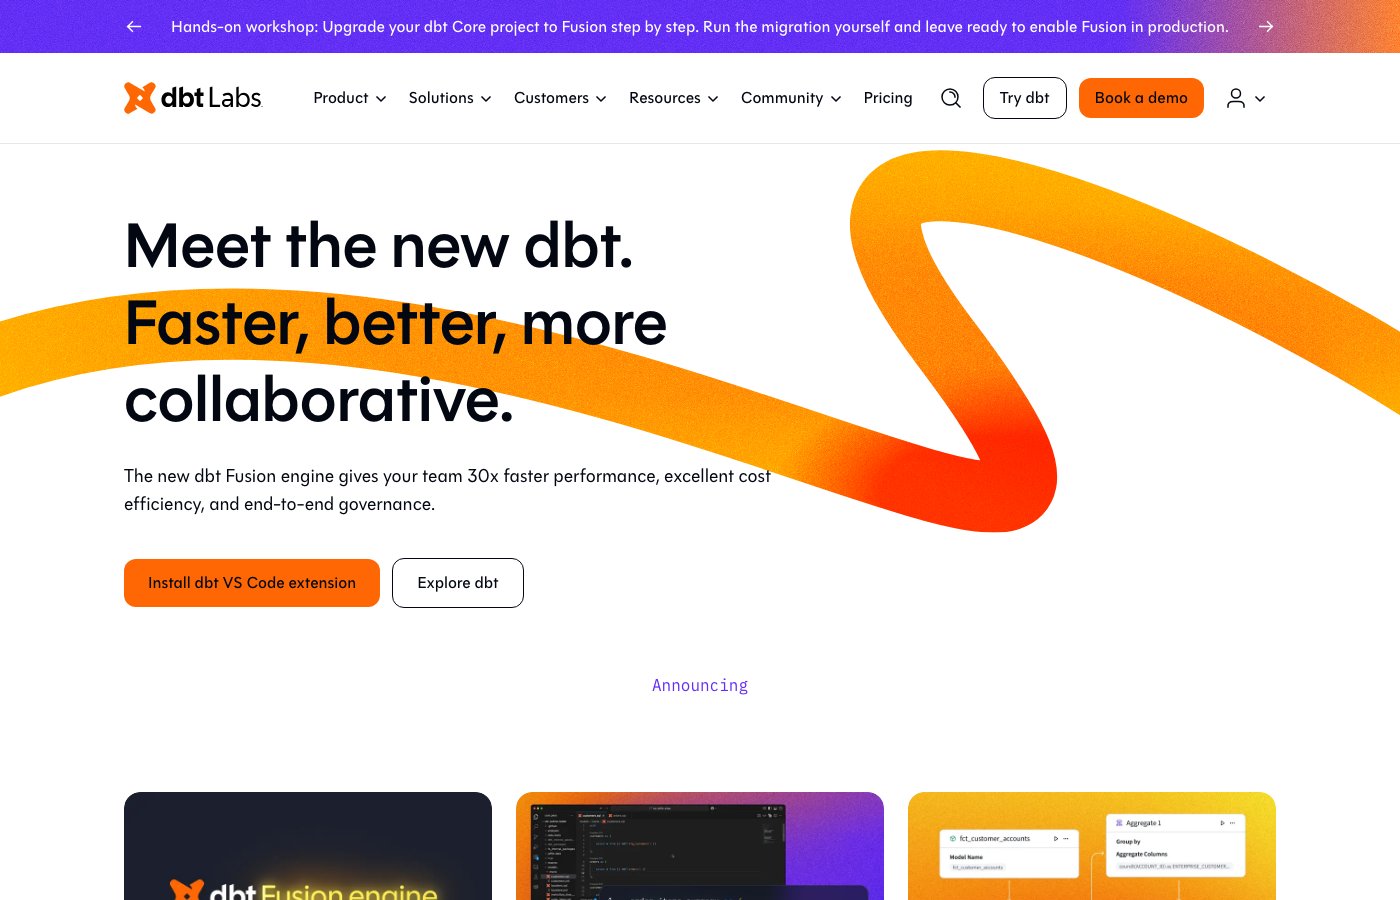Expand the Customers dropdown
The width and height of the screenshot is (1400, 900).
click(x=559, y=98)
